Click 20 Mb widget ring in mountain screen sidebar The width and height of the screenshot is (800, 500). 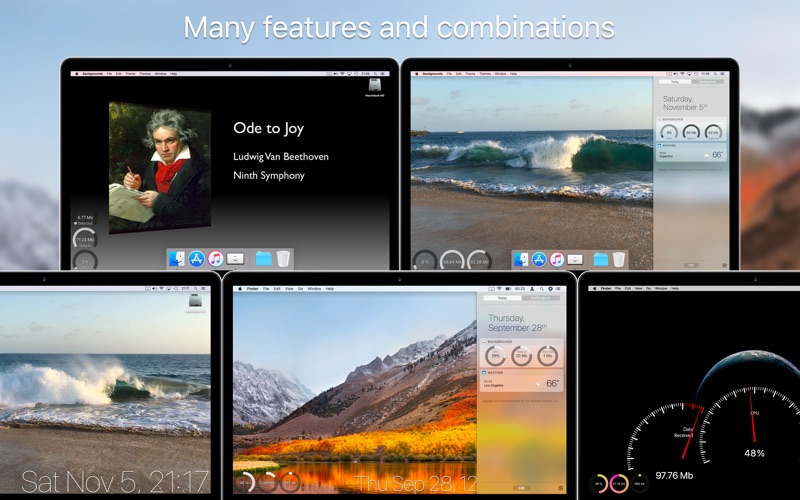[x=521, y=356]
